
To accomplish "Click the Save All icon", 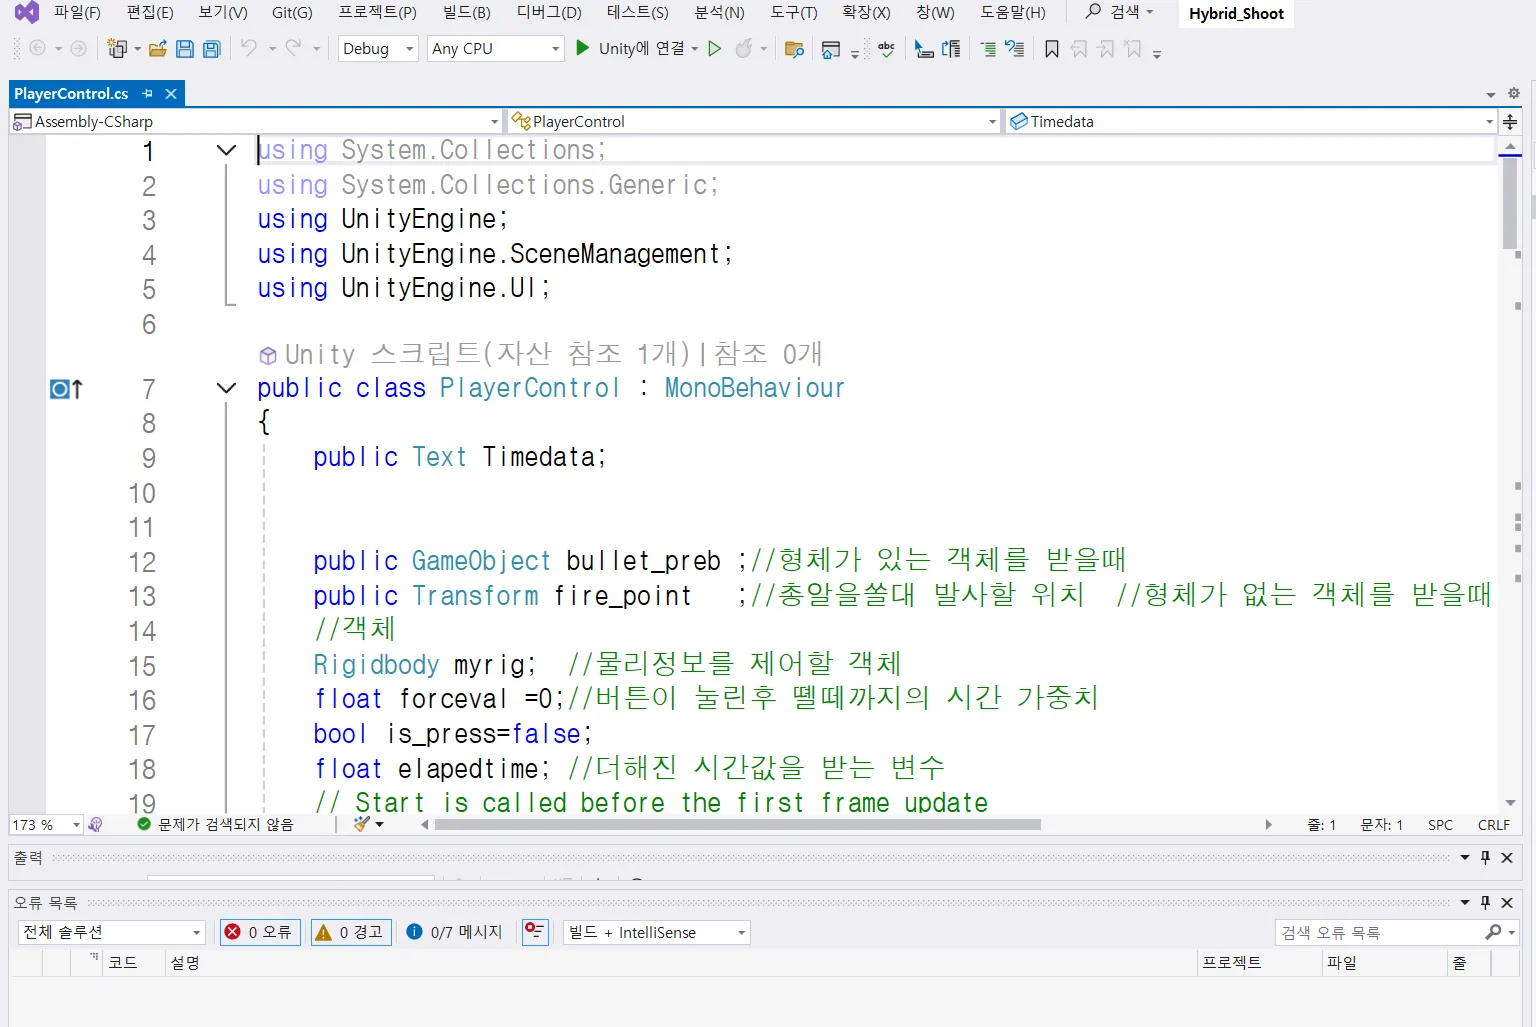I will pos(211,48).
